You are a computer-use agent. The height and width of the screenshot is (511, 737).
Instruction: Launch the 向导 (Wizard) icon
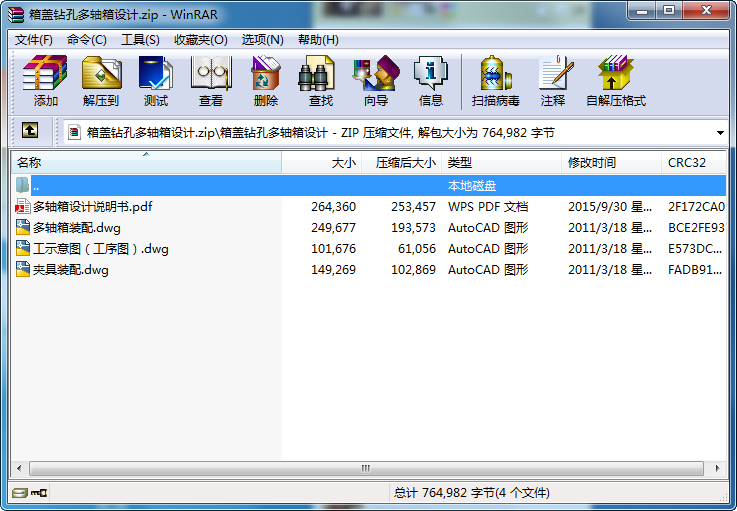tap(376, 73)
